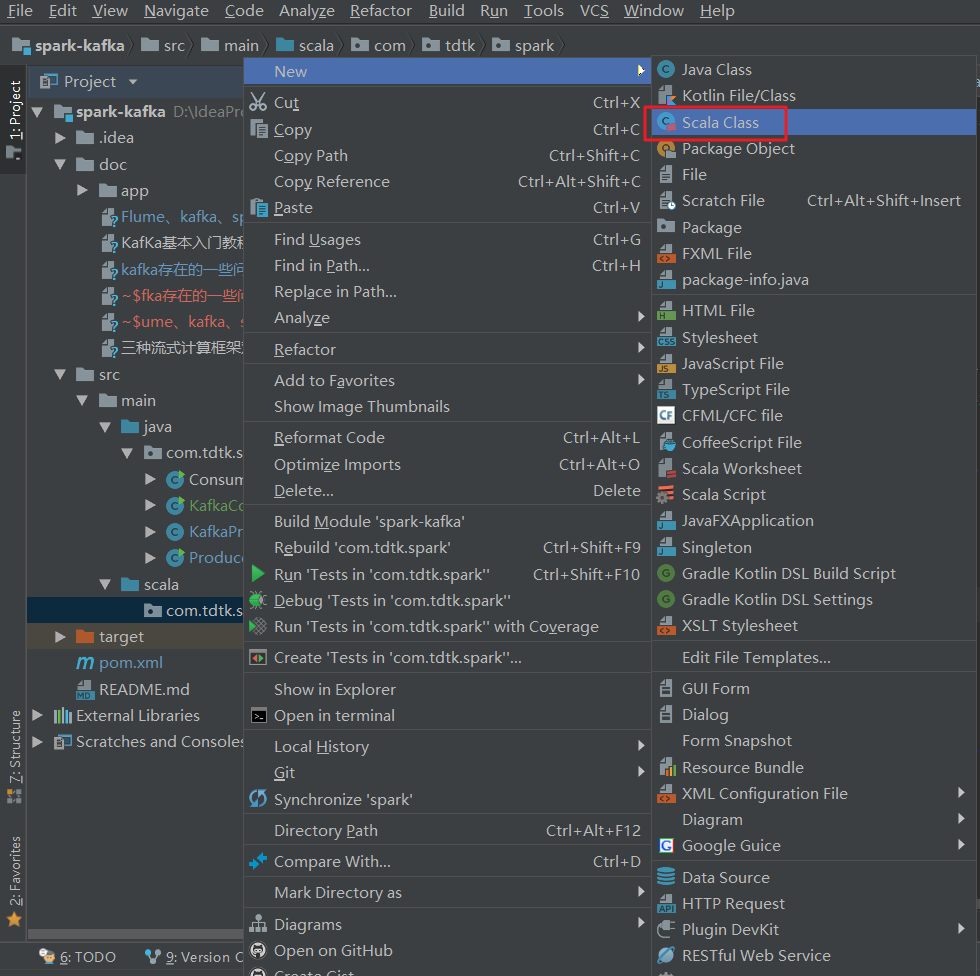Open the 9: Version Control tool window

tap(194, 957)
